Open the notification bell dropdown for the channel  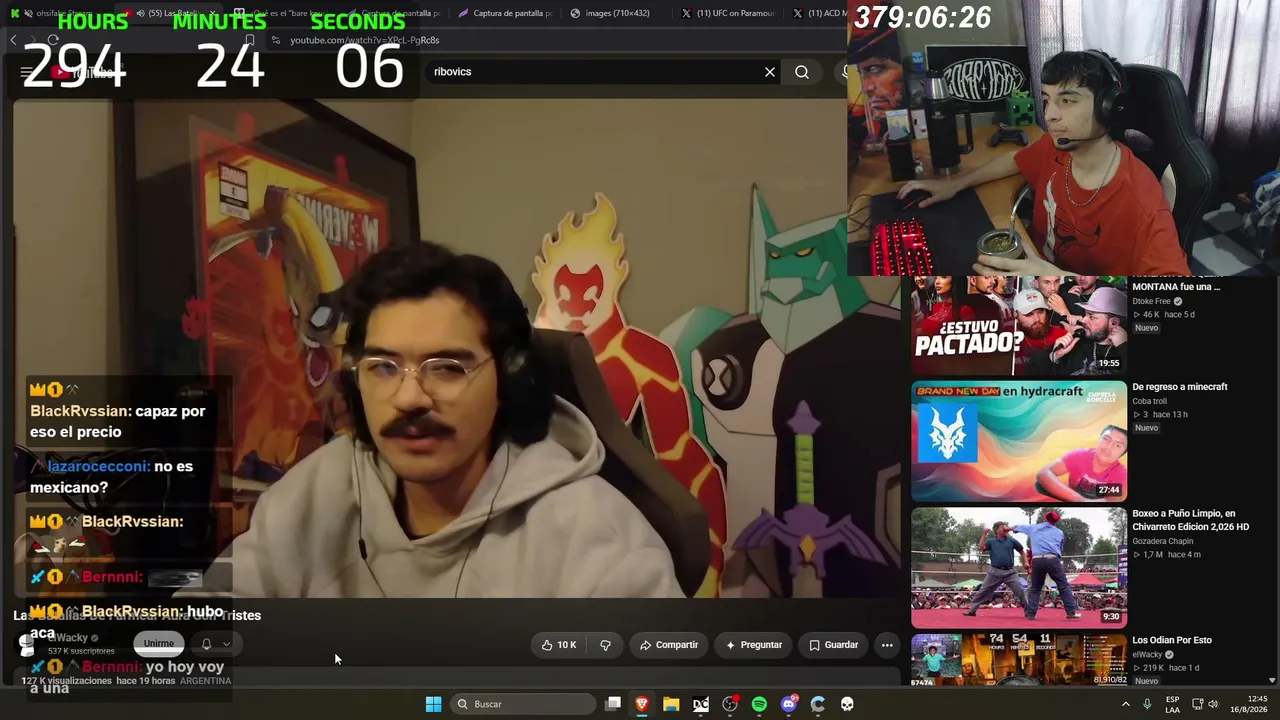(215, 644)
